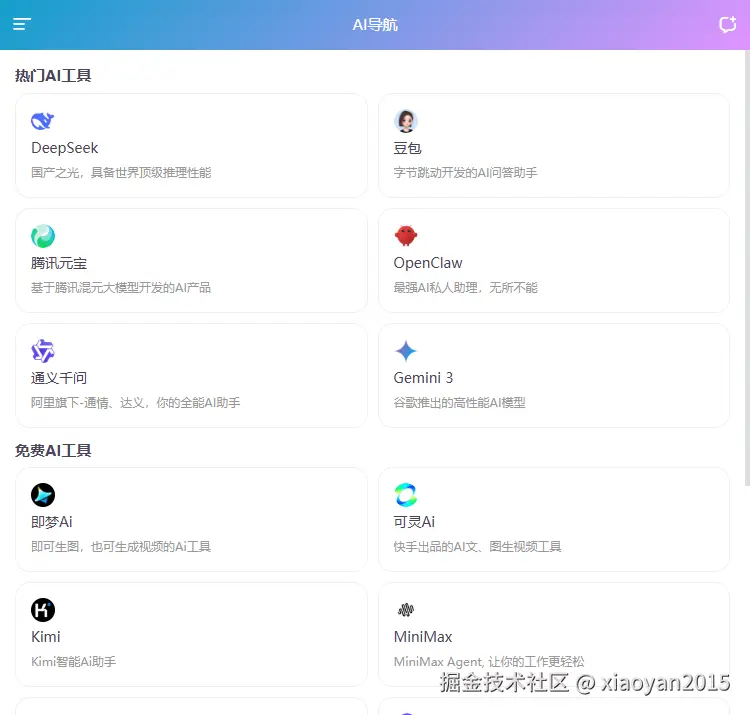Click the Gemini 3 star logo
750x715 pixels.
click(x=406, y=351)
